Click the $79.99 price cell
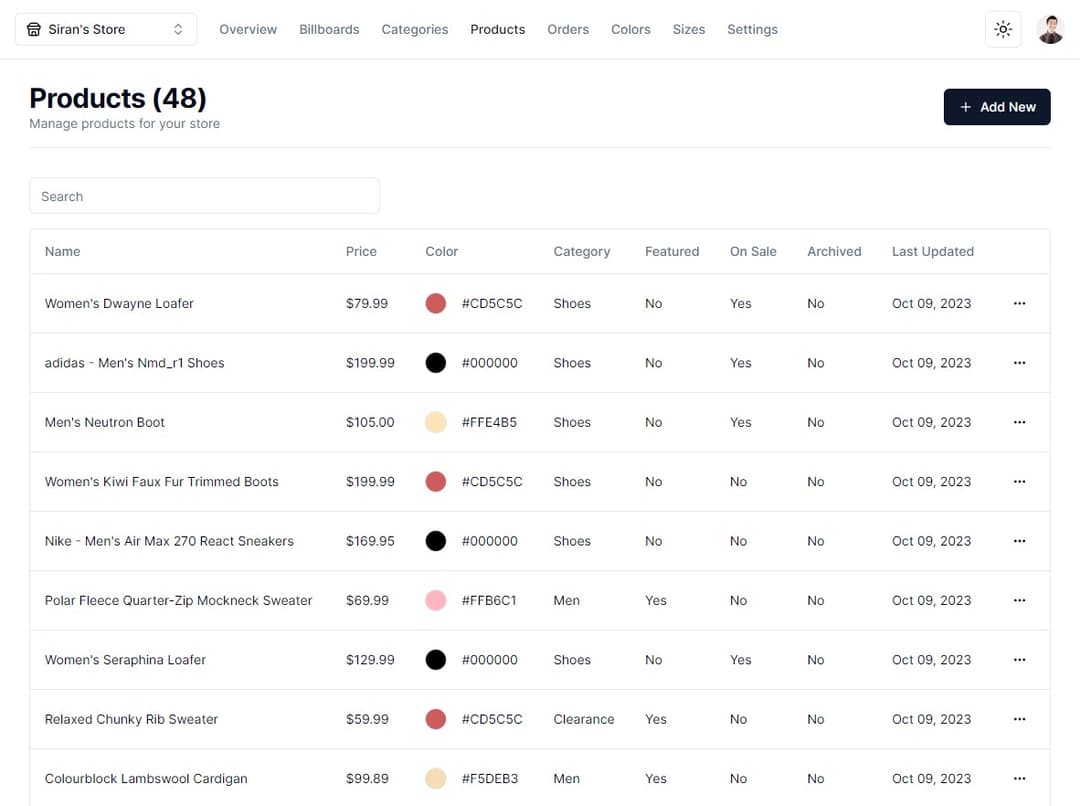The height and width of the screenshot is (806, 1080). coord(366,303)
